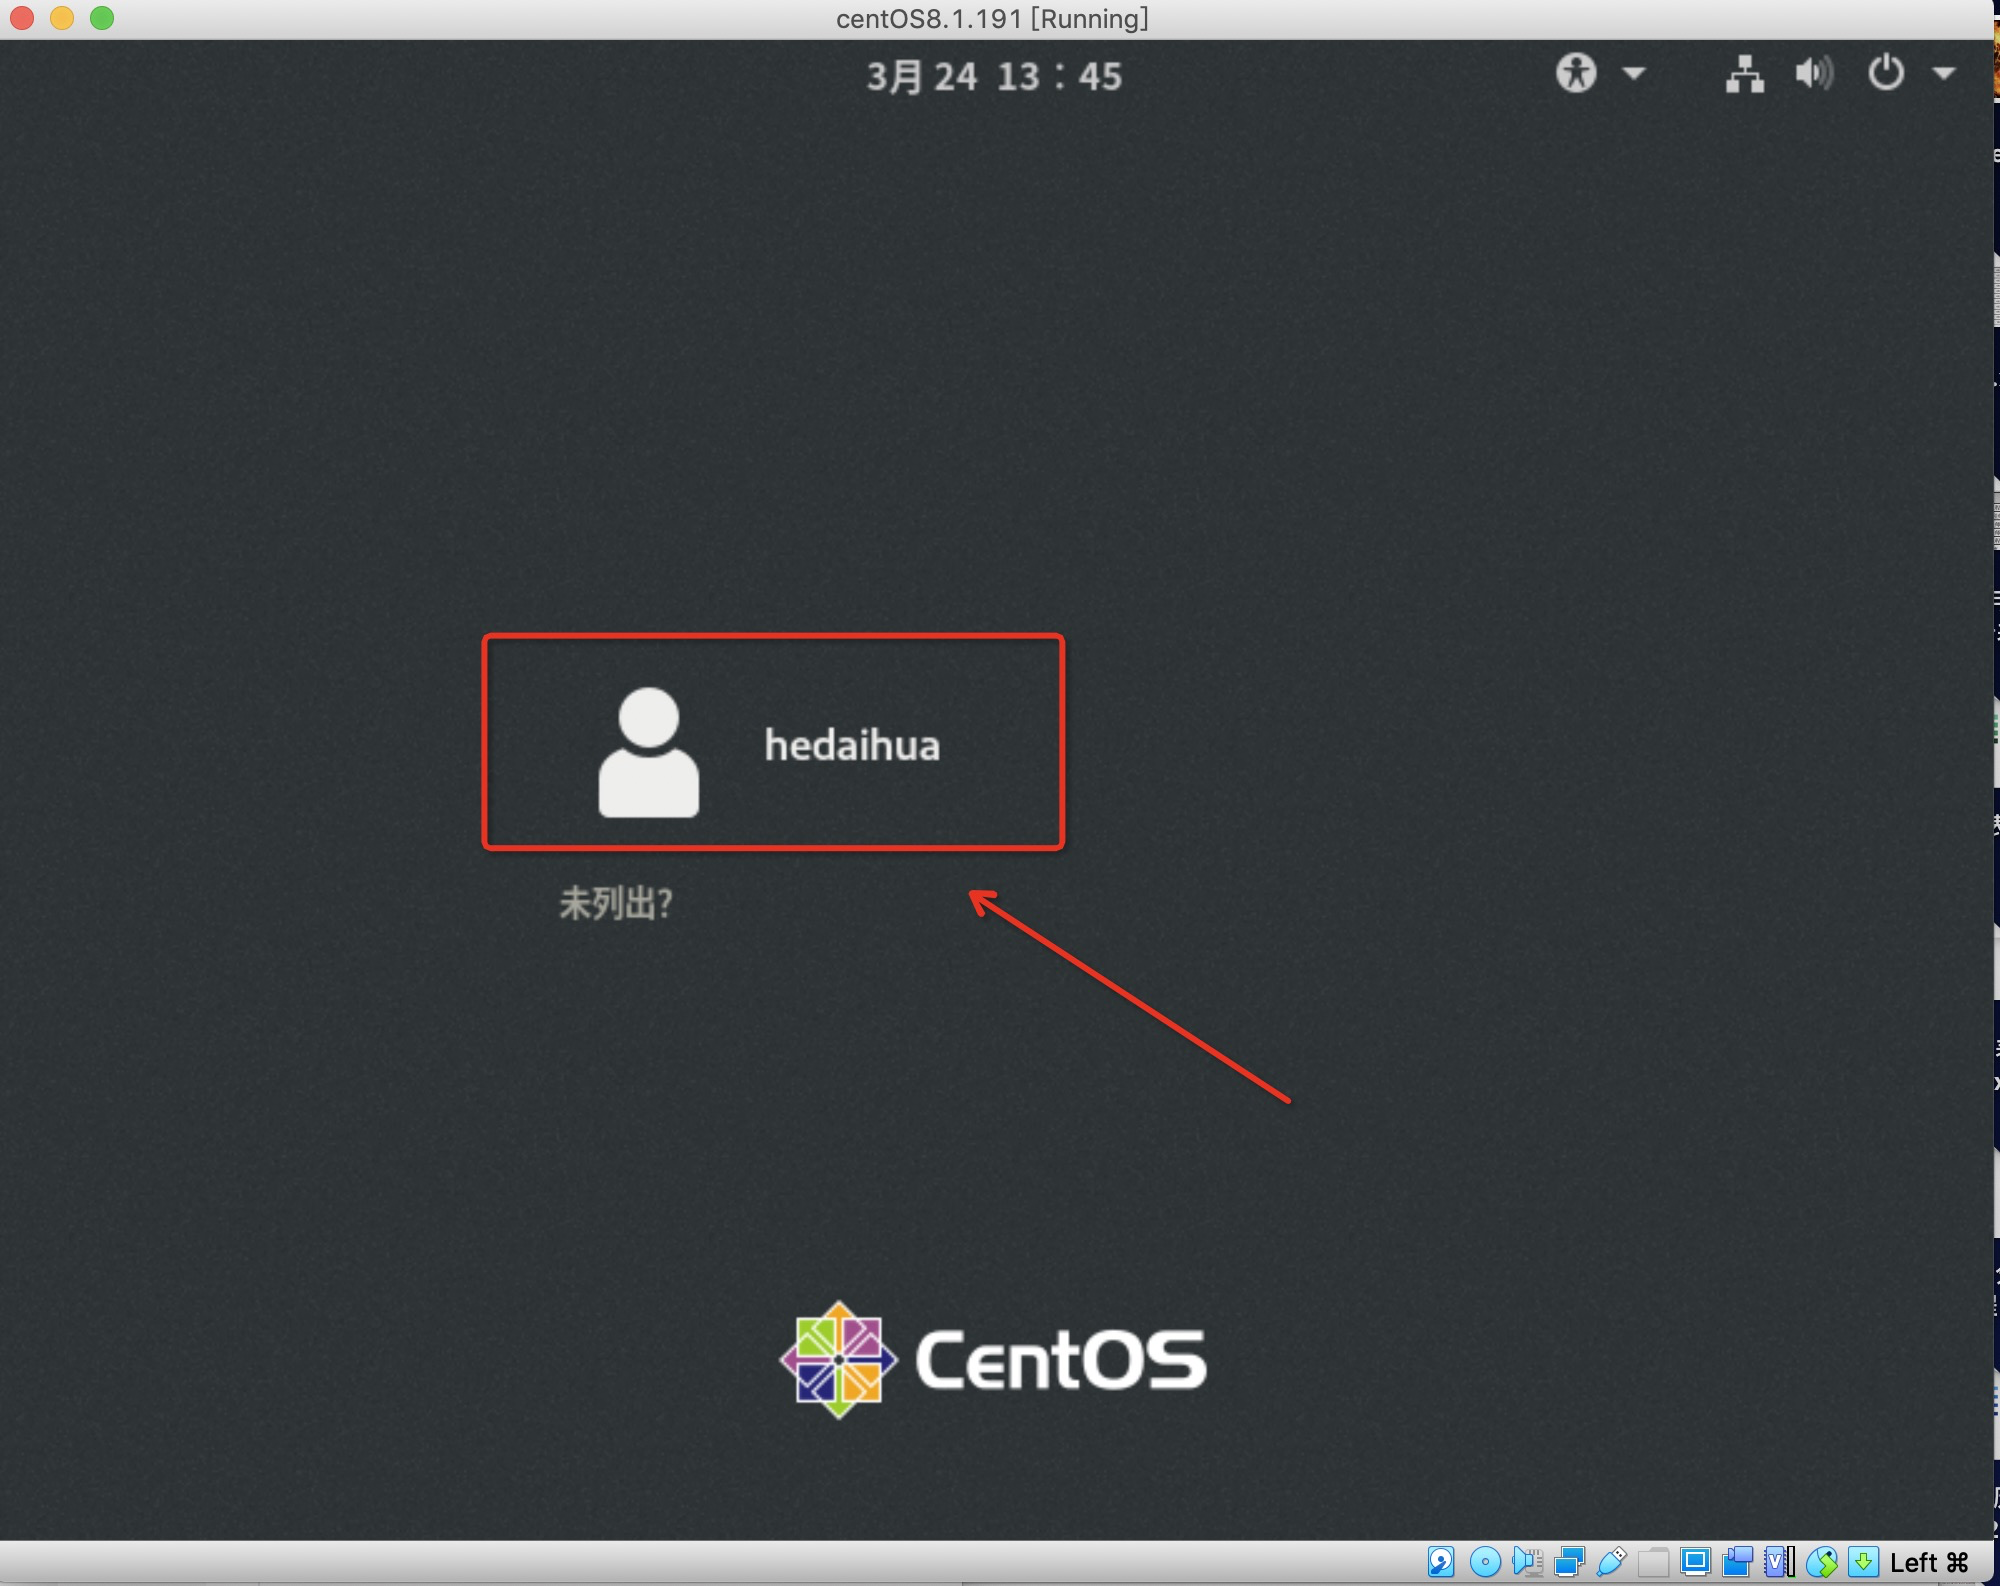Click the mouse integration status icon
The height and width of the screenshot is (1586, 2000).
pyautogui.click(x=1821, y=1561)
